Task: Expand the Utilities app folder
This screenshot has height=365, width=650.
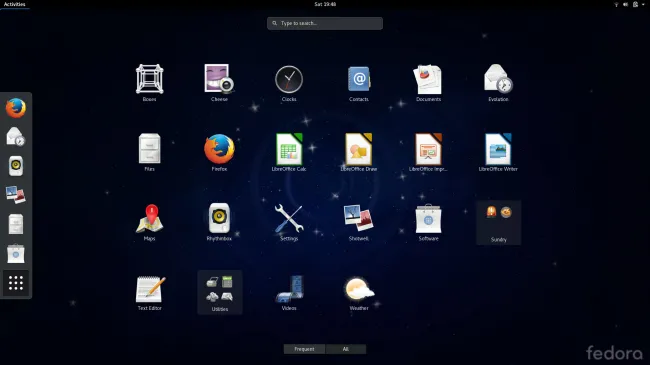Action: [x=220, y=292]
